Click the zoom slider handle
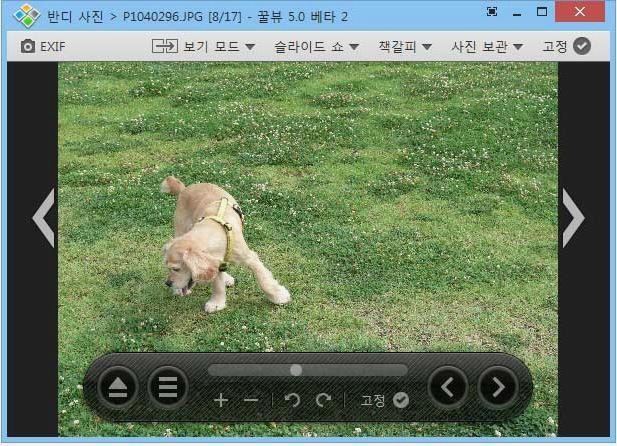This screenshot has height=446, width=617. 296,370
